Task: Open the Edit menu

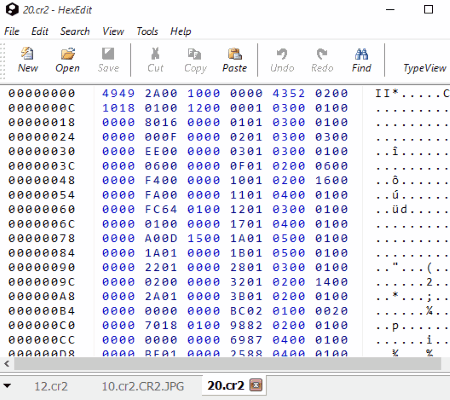Action: pyautogui.click(x=40, y=31)
